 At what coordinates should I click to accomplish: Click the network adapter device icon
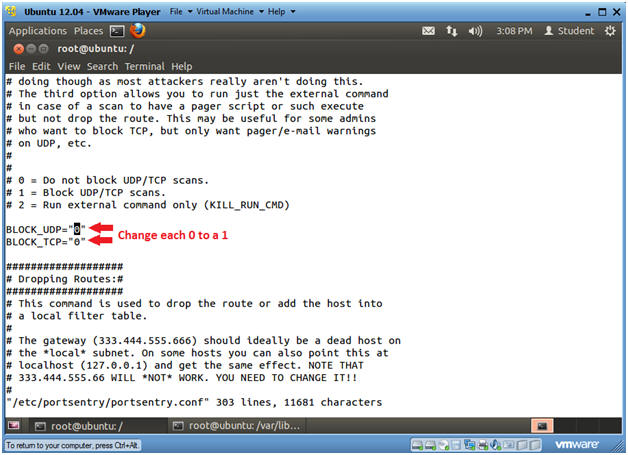coord(469,445)
